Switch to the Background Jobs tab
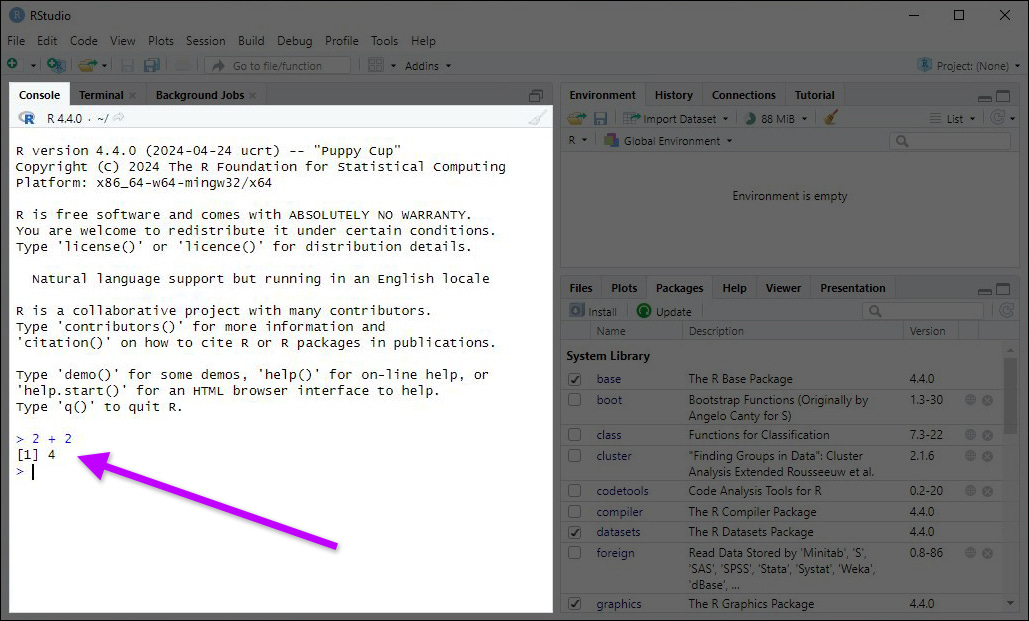 (x=200, y=95)
